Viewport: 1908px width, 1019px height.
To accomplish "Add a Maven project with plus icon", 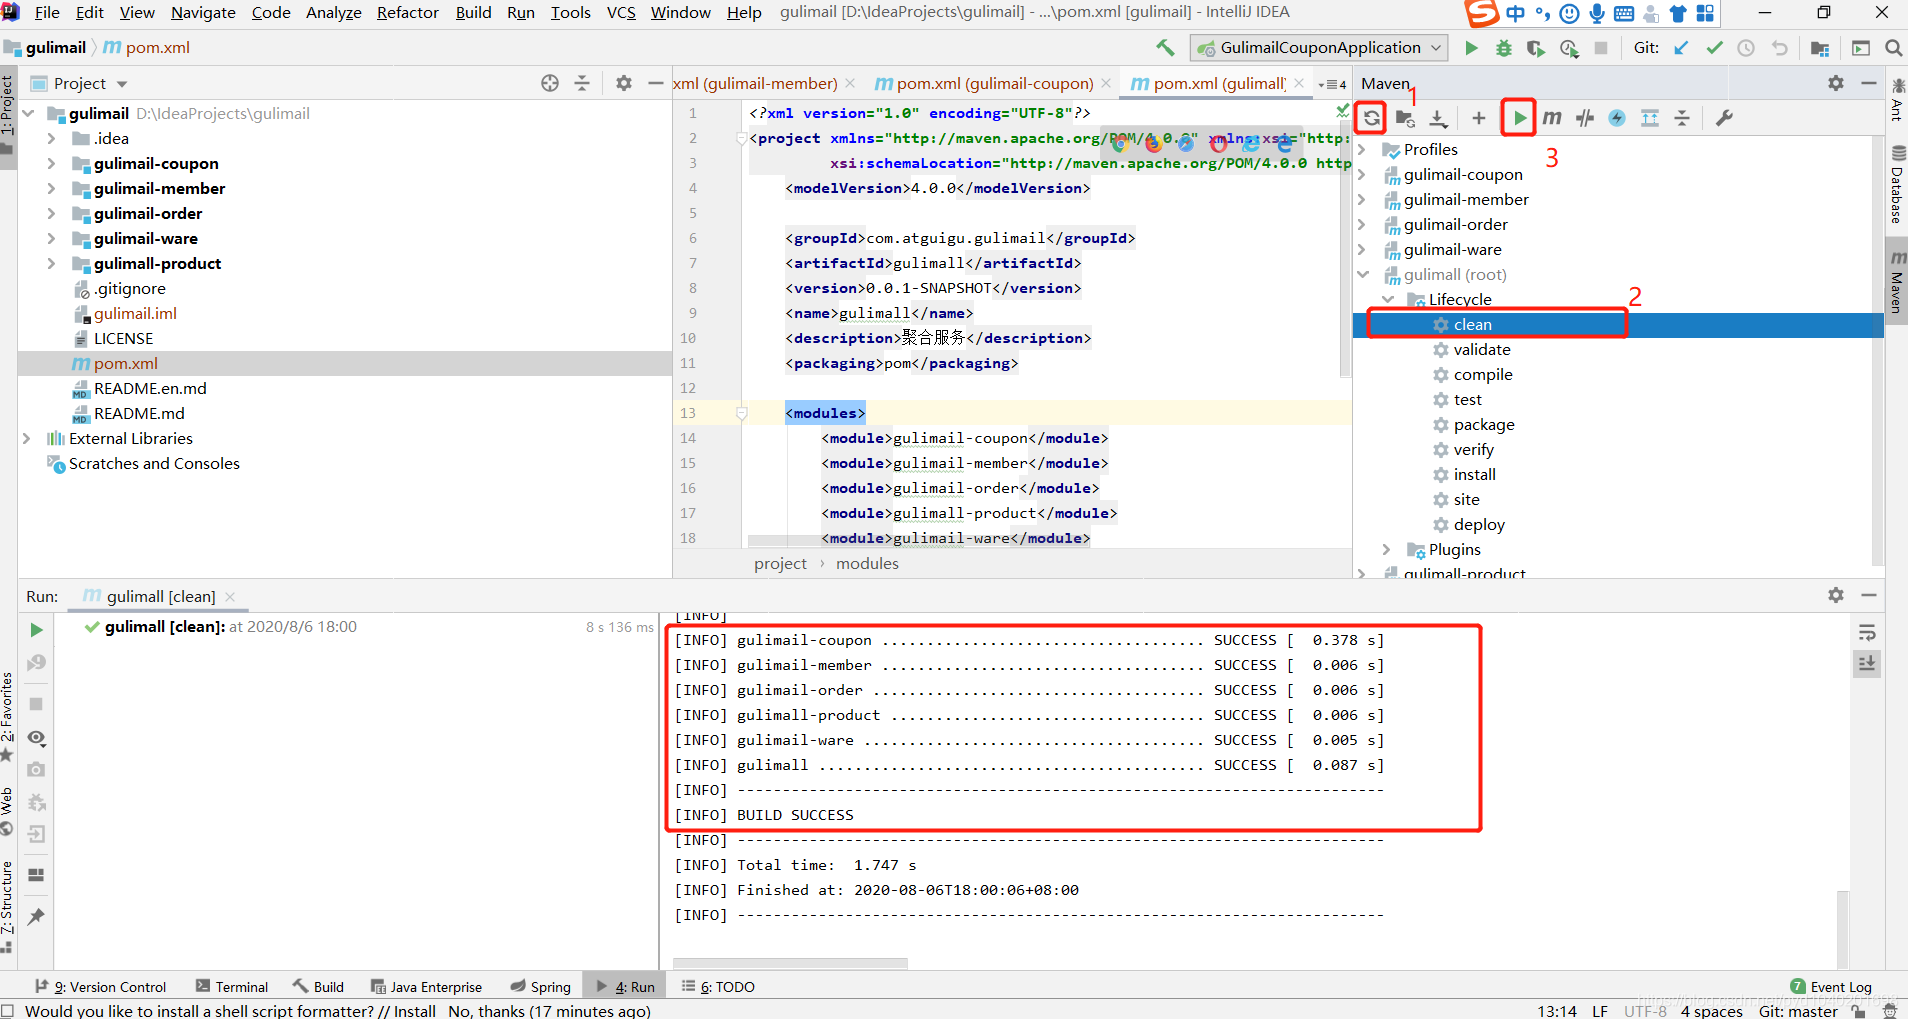I will click(x=1479, y=118).
